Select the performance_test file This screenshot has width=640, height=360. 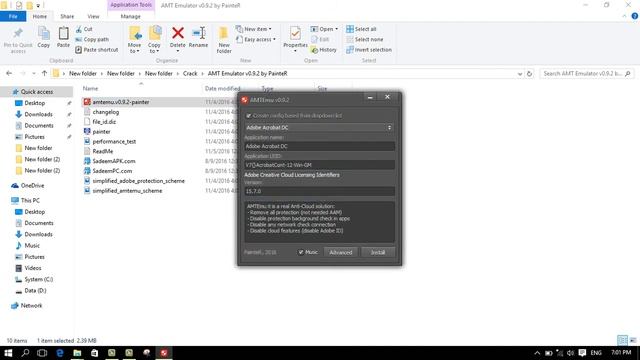pos(114,141)
